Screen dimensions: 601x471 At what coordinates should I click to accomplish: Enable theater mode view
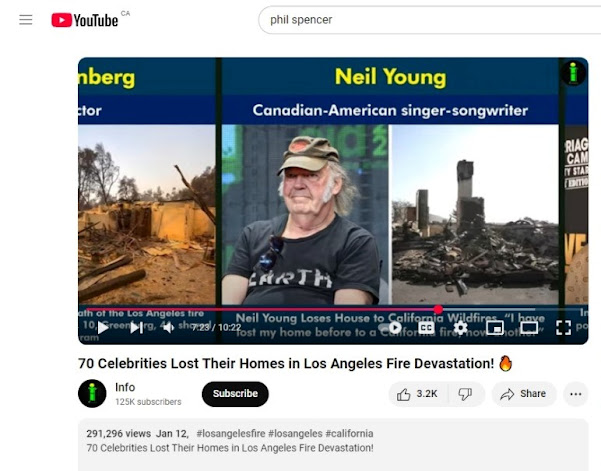529,328
